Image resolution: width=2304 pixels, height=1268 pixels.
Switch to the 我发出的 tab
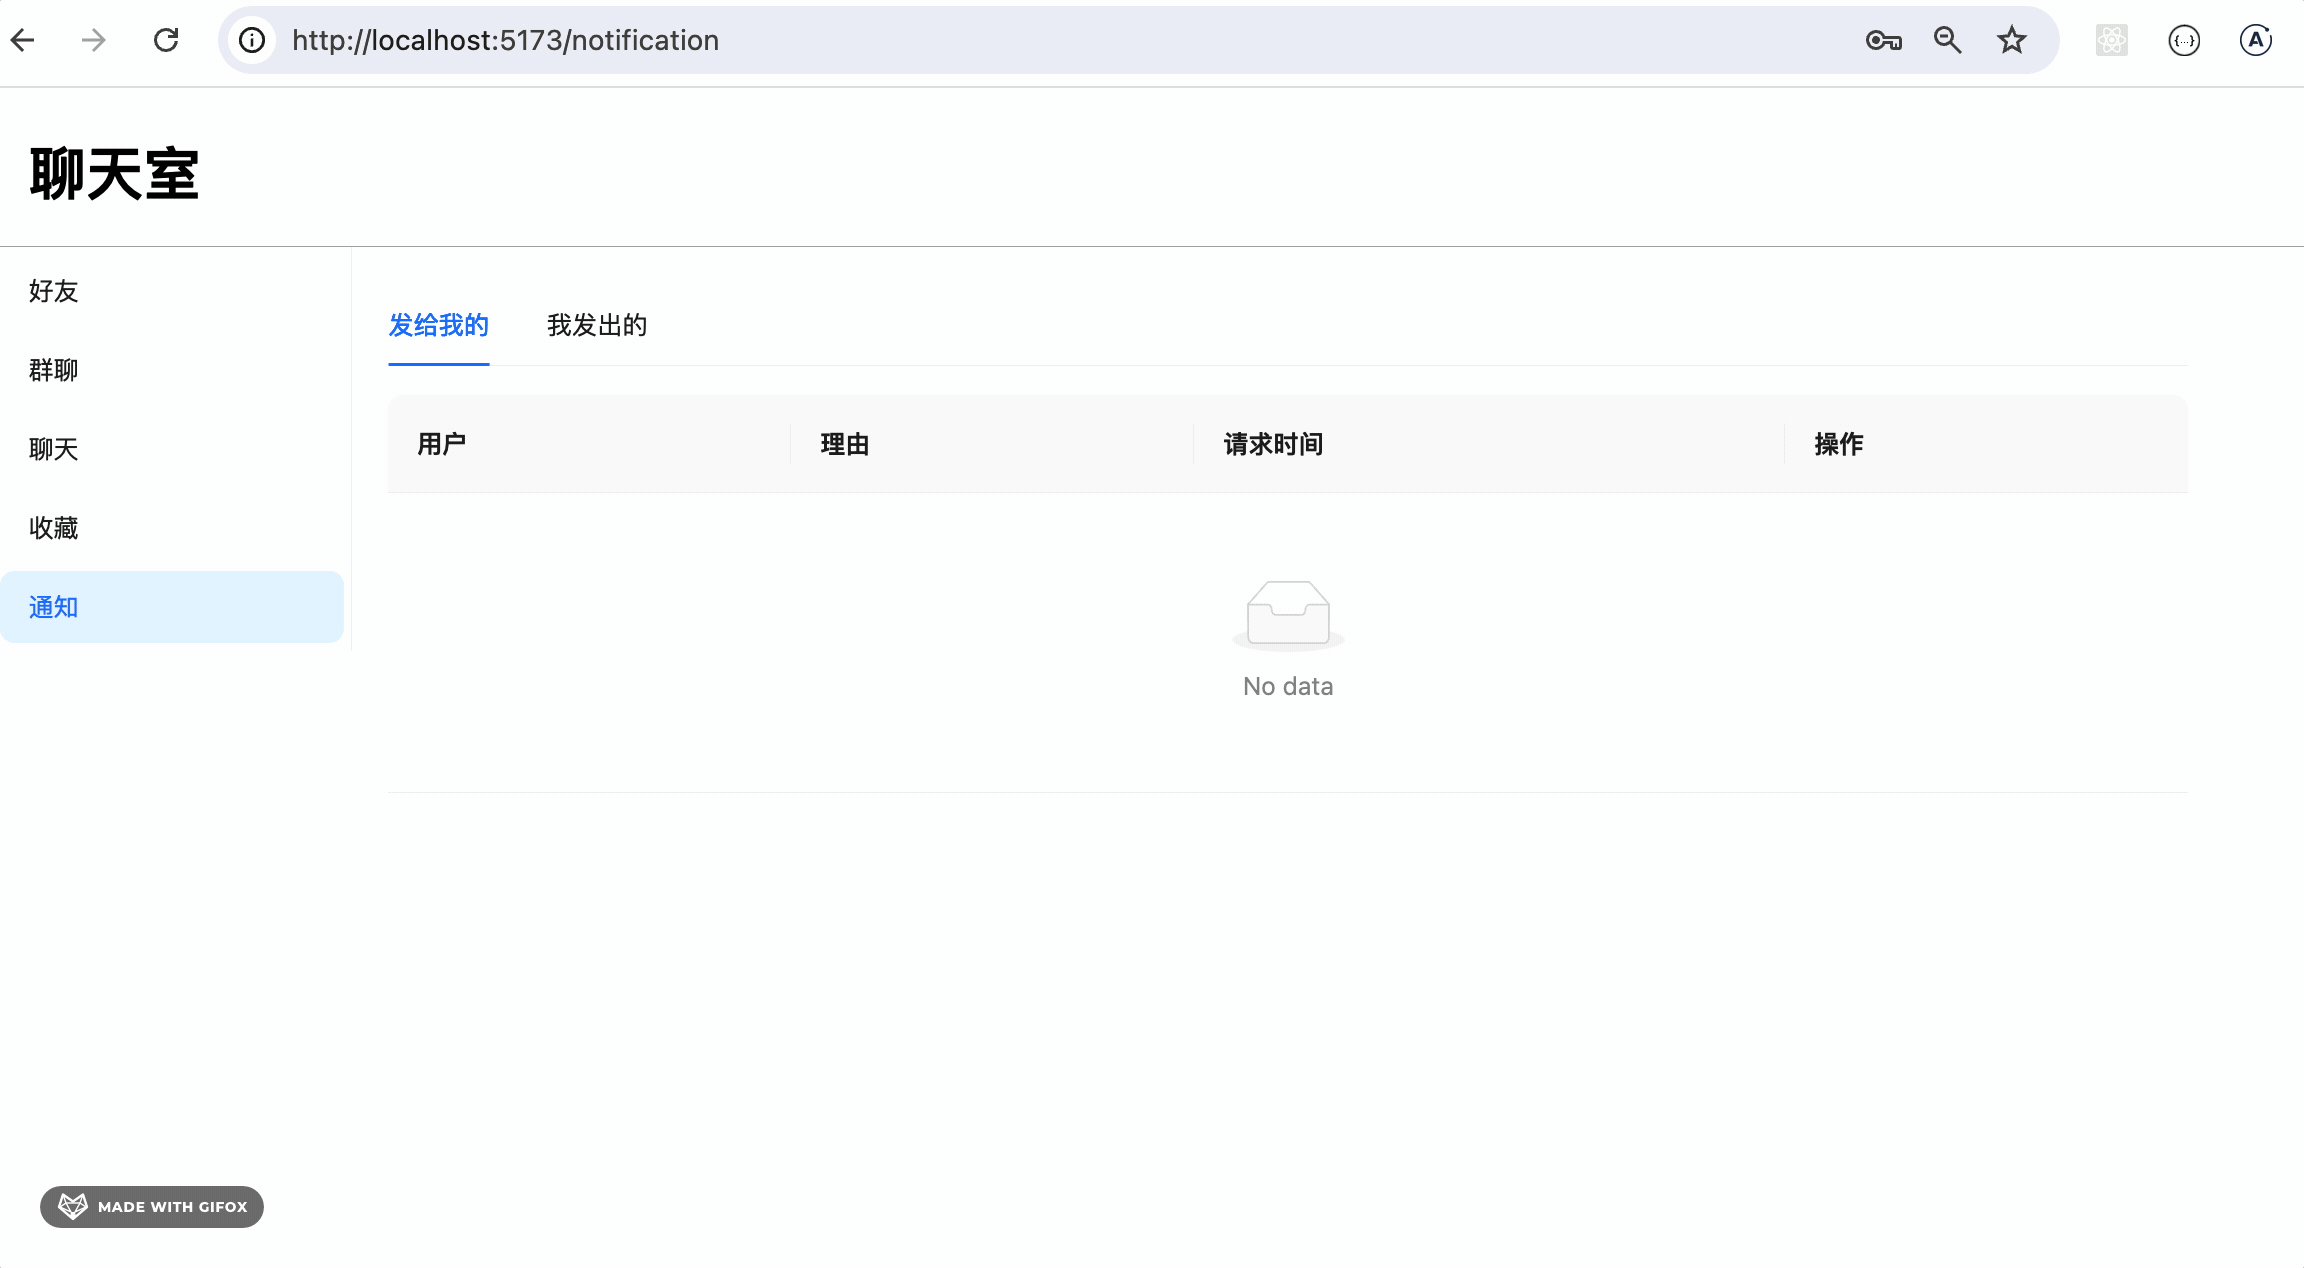[597, 325]
